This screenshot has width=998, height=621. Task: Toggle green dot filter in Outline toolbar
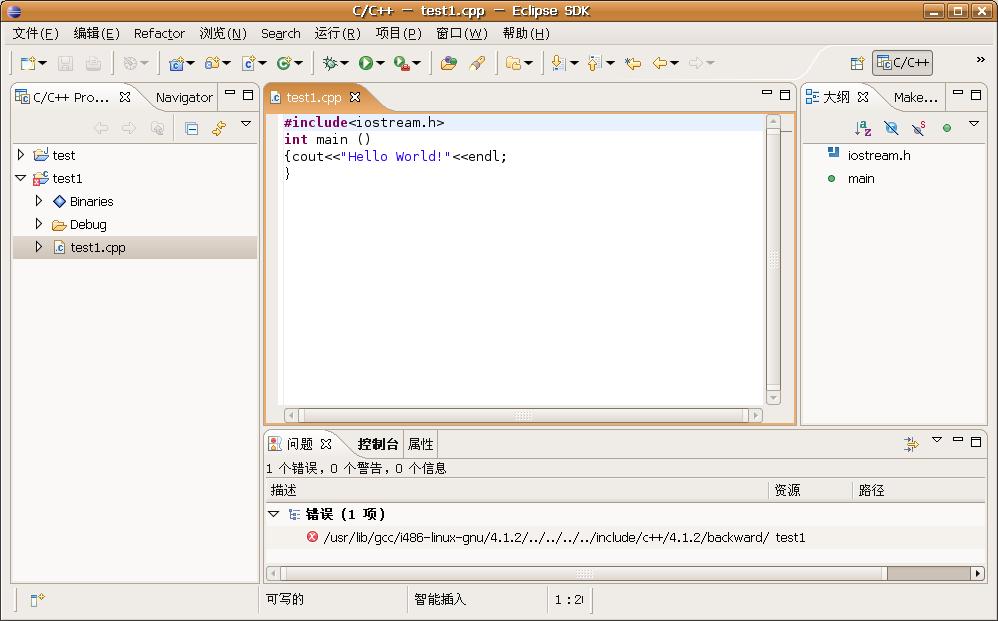[x=946, y=128]
